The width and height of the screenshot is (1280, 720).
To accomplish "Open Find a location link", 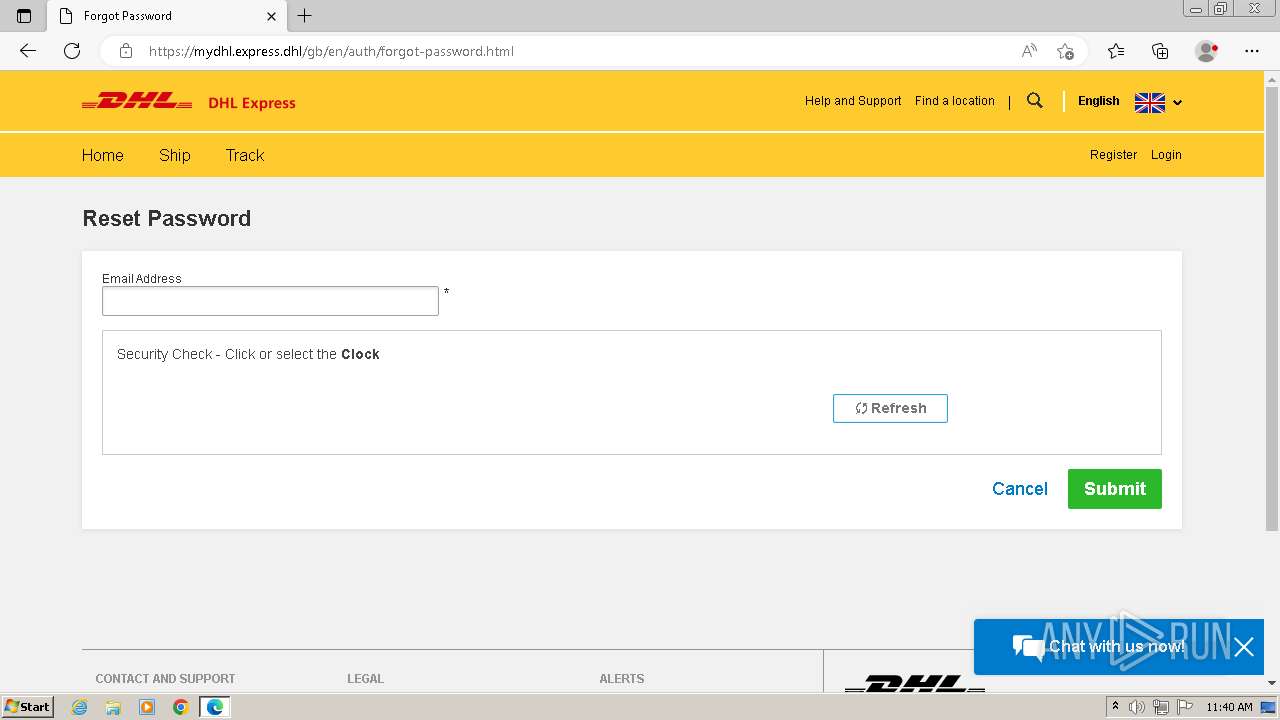I will pyautogui.click(x=955, y=101).
